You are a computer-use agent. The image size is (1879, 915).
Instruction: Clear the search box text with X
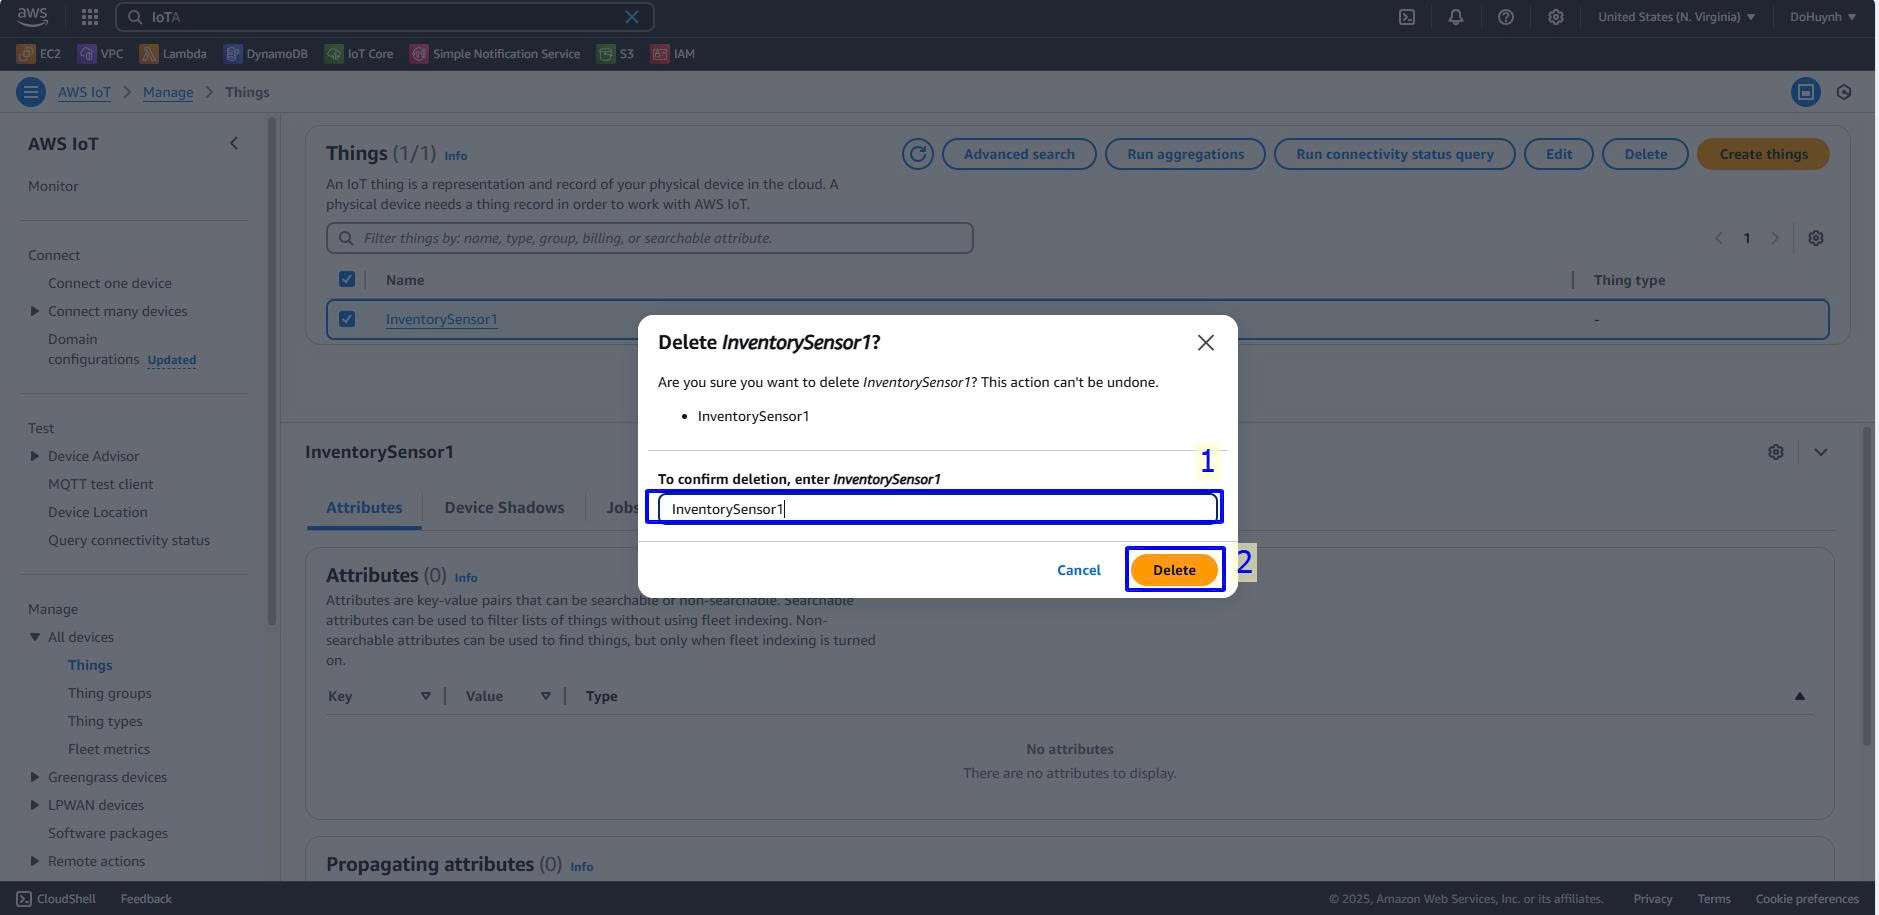pos(632,17)
